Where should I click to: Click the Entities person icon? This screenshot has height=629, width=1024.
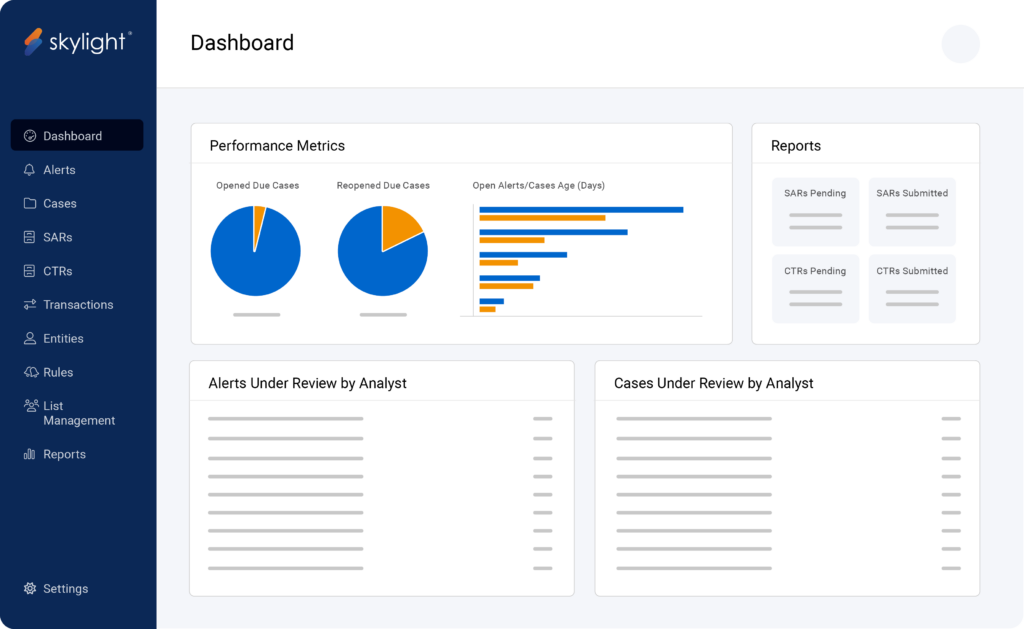30,339
